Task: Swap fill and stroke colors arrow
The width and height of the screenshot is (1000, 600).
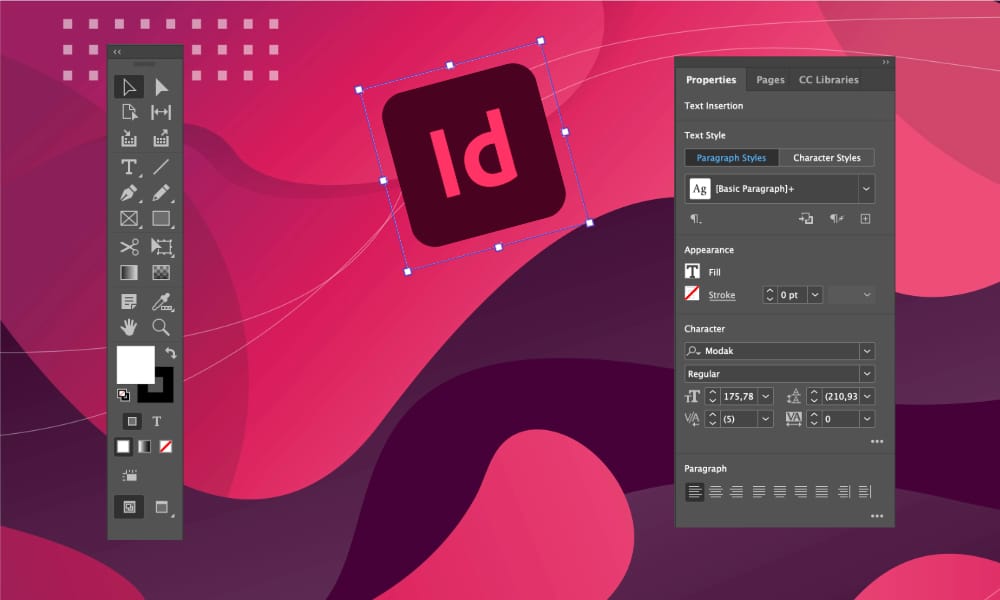Action: 170,353
